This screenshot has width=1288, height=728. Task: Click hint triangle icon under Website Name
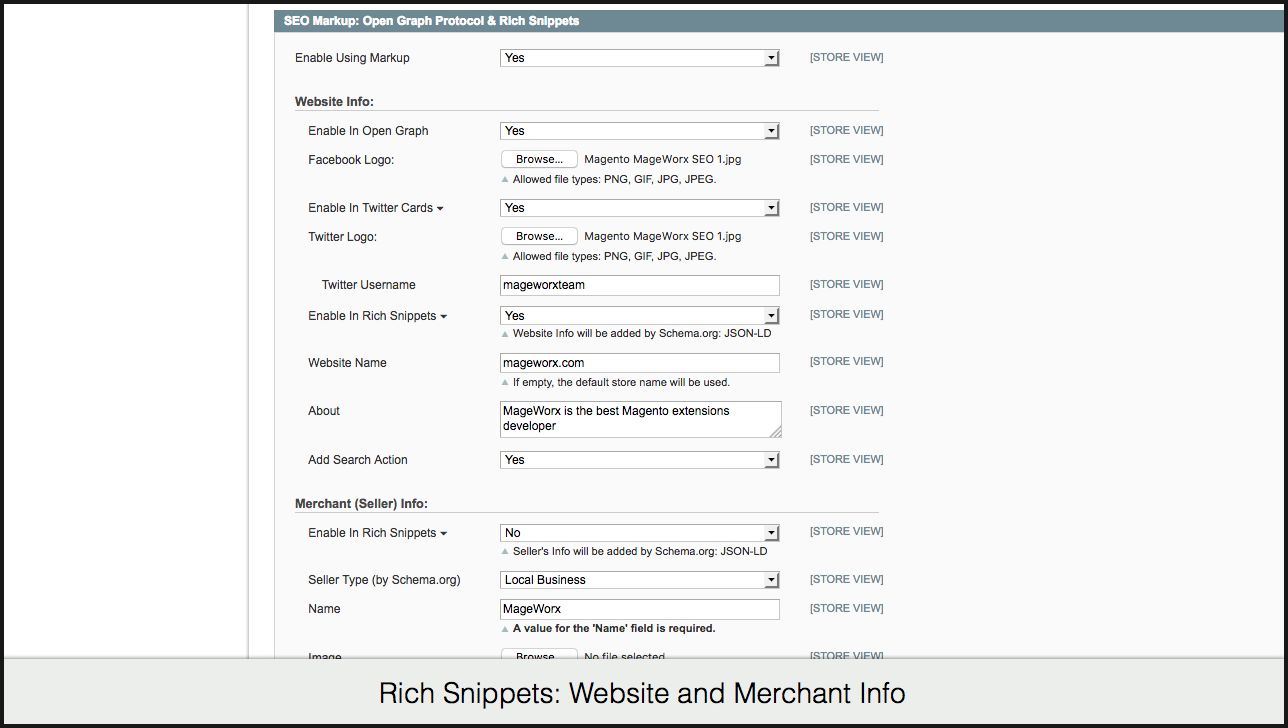pyautogui.click(x=505, y=382)
